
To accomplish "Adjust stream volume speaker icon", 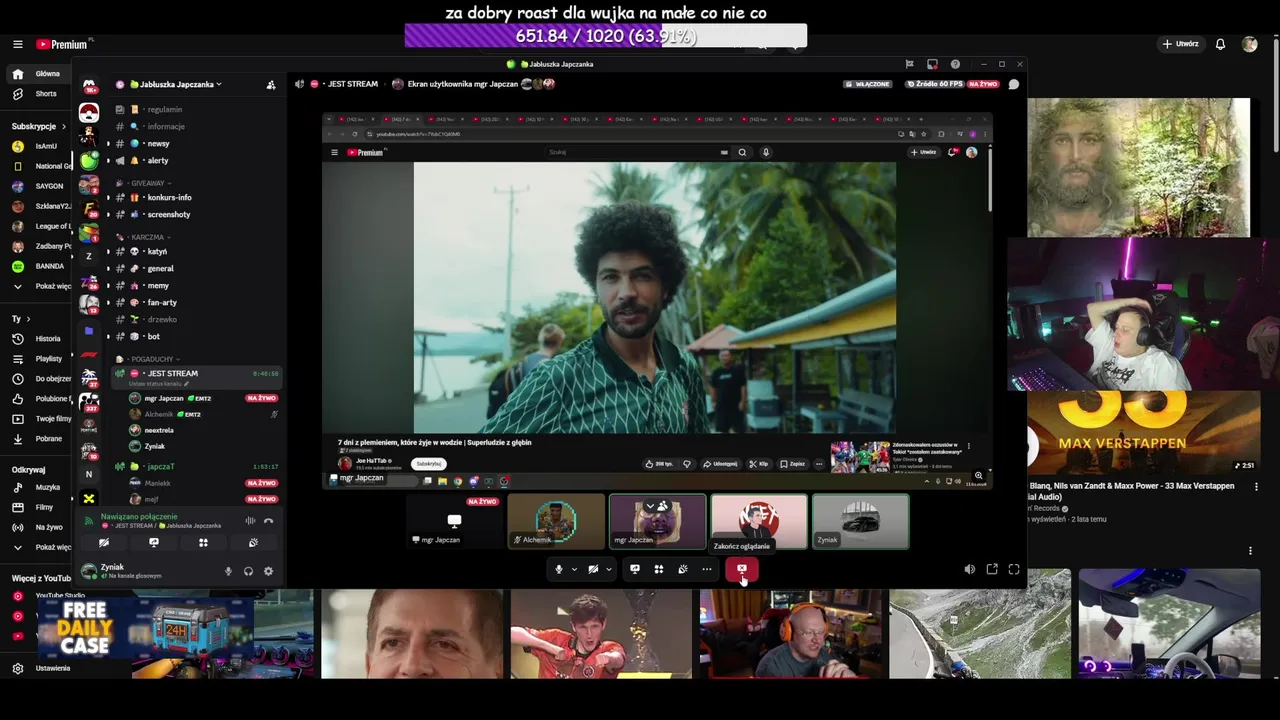I will click(x=969, y=569).
